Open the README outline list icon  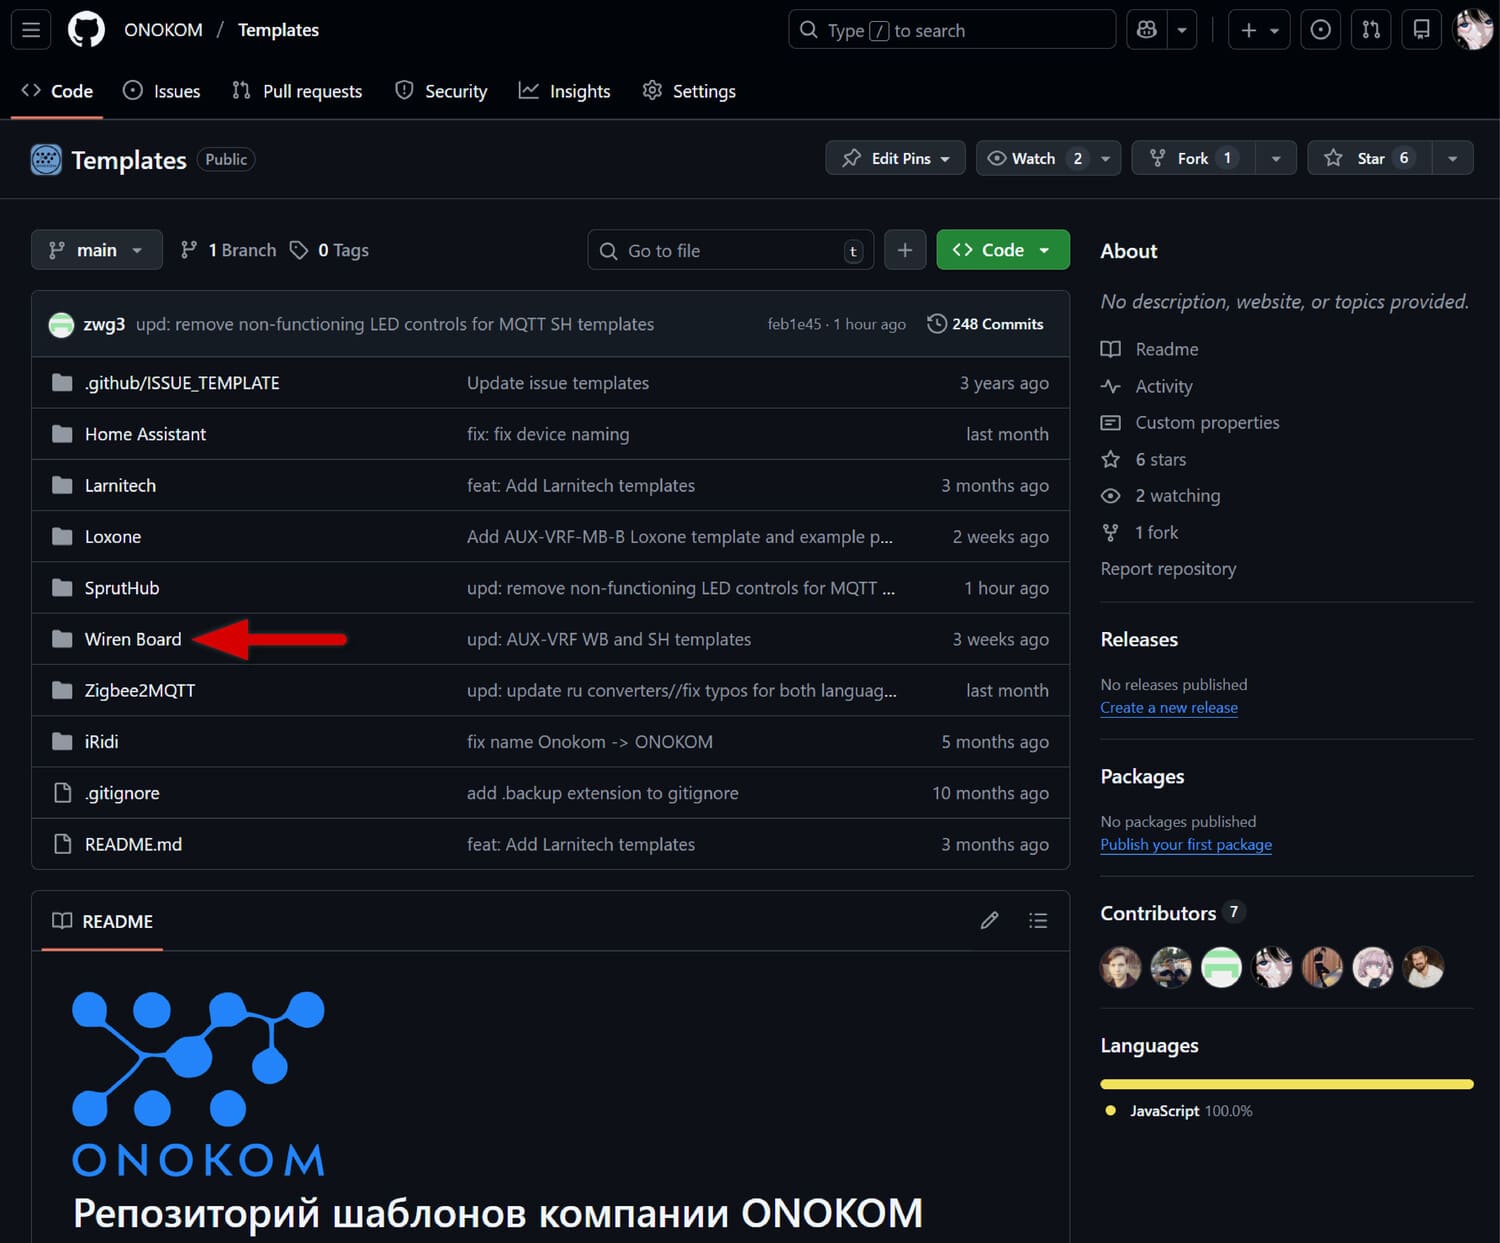coord(1038,920)
